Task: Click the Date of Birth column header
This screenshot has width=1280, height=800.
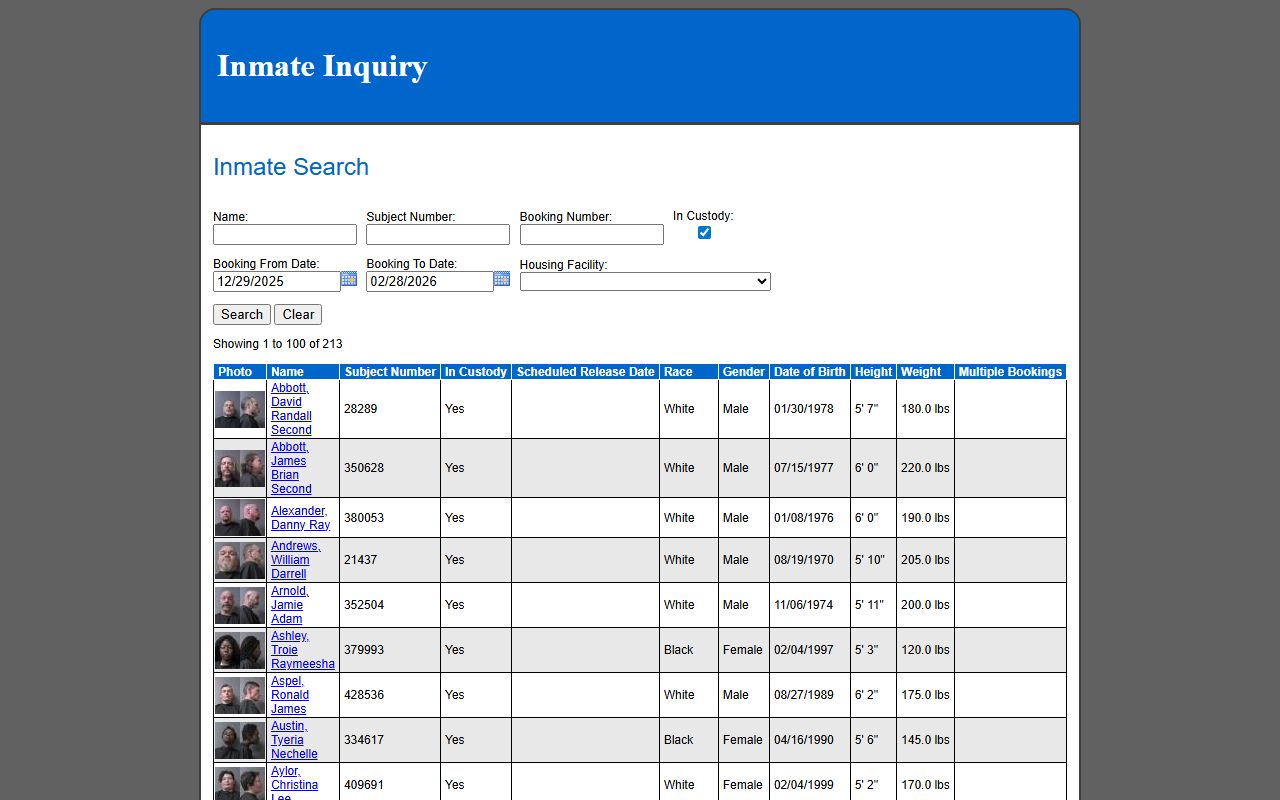Action: [810, 372]
